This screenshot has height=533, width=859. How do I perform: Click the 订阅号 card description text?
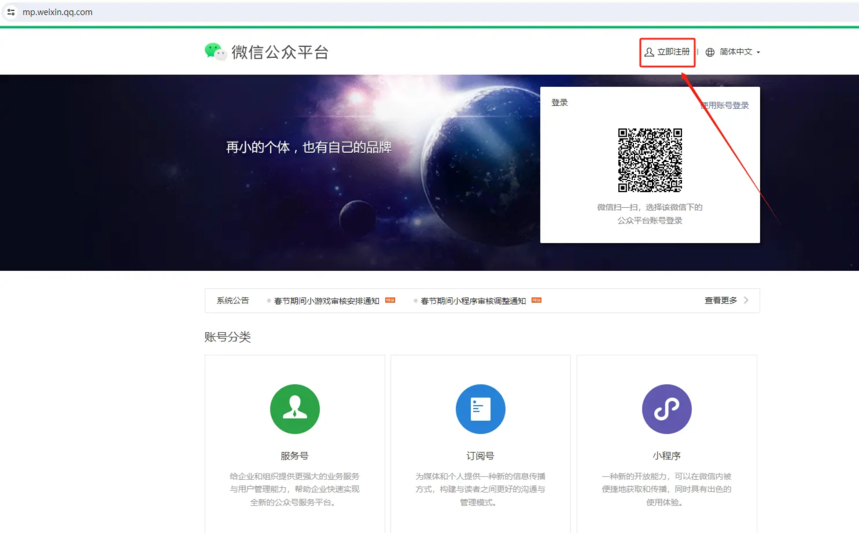(x=480, y=489)
